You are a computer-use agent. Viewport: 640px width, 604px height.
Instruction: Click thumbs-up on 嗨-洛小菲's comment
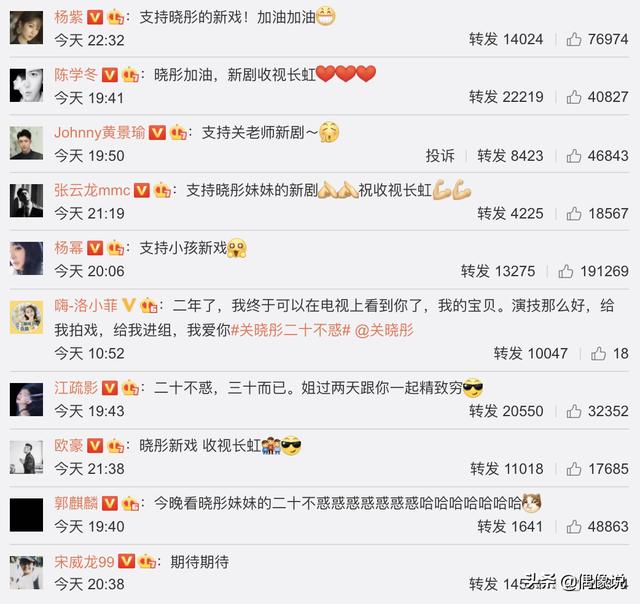click(598, 353)
